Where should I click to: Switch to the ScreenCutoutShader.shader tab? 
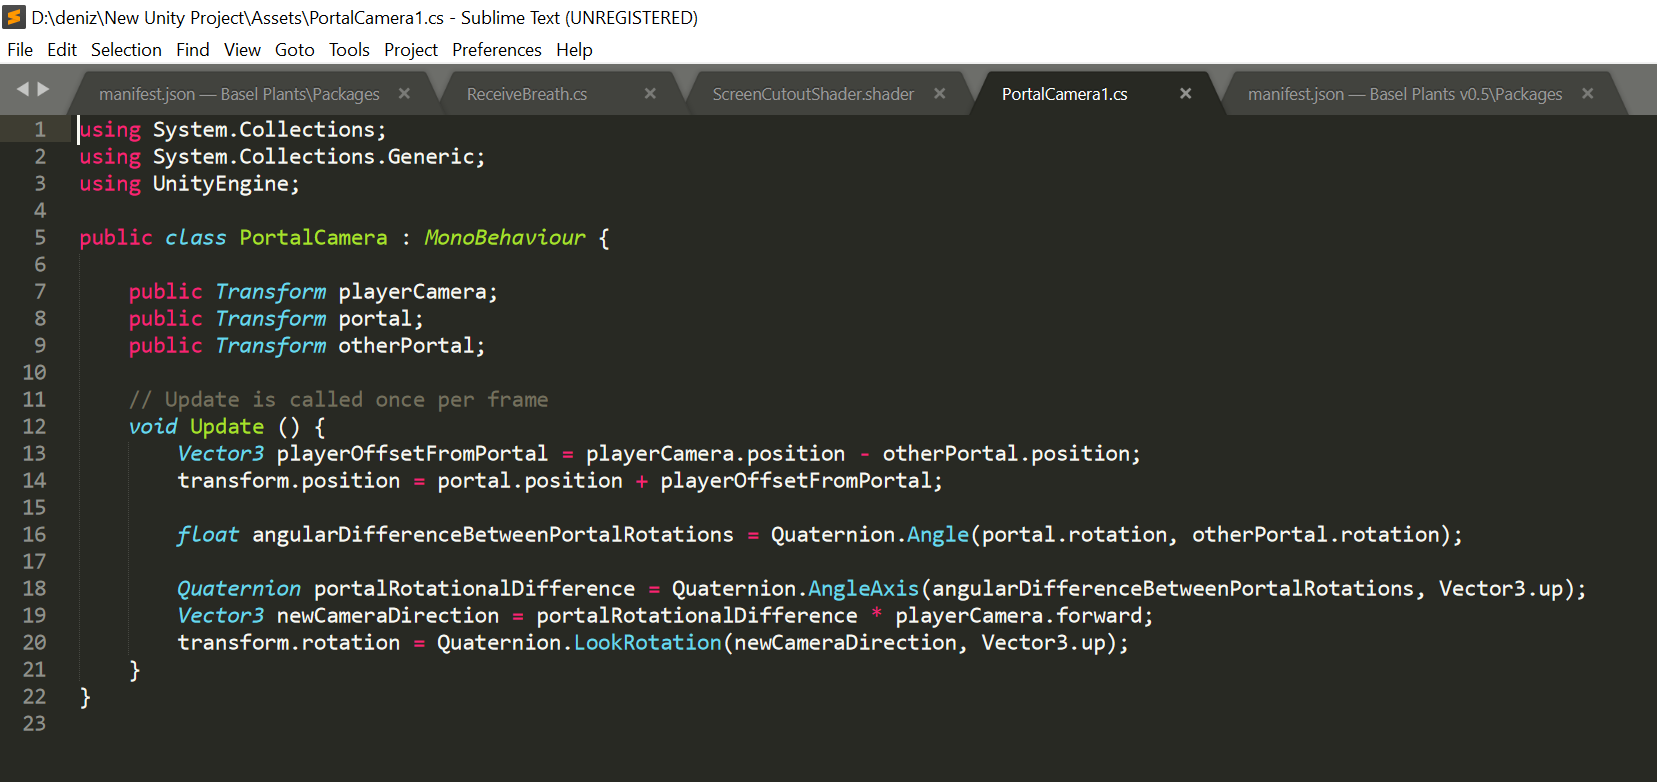[x=813, y=94]
